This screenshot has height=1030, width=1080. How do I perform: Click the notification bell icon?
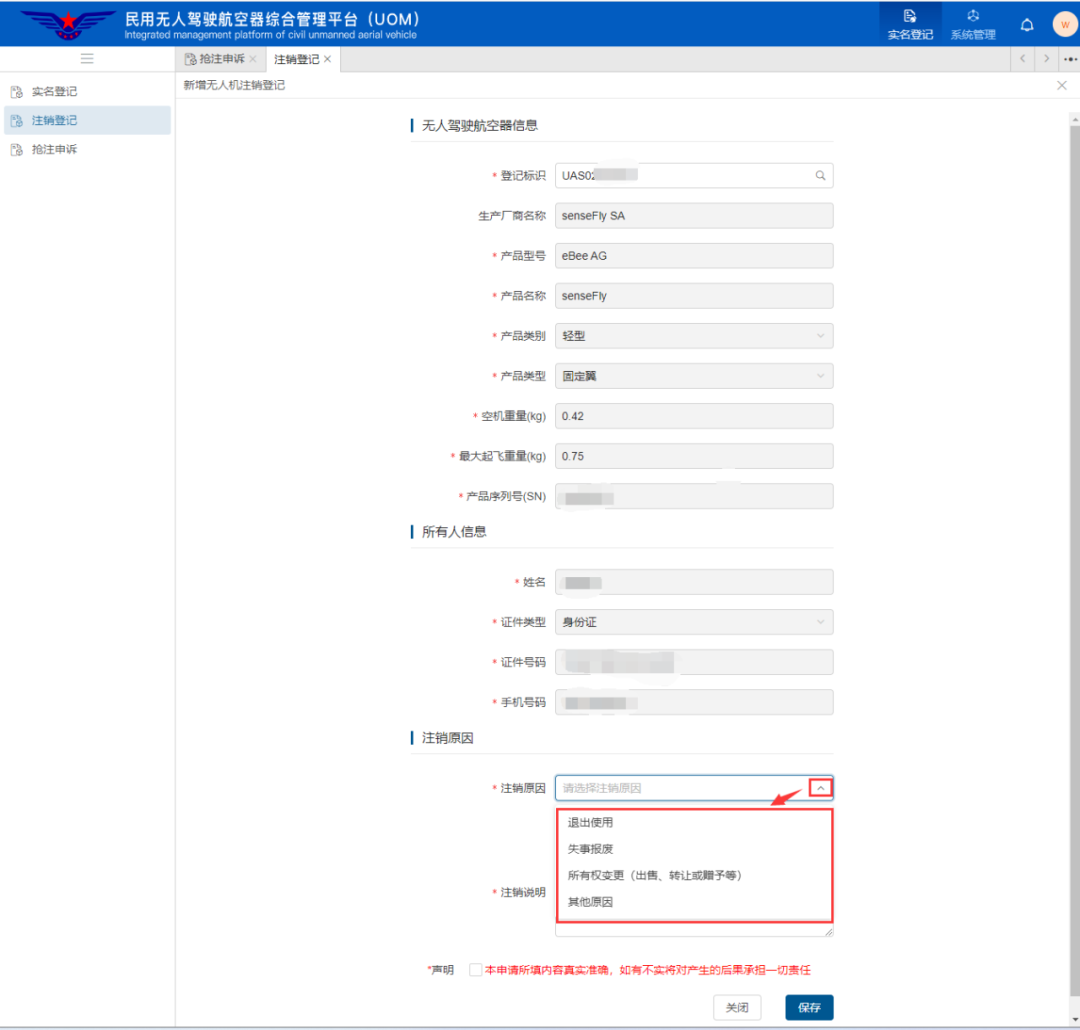pos(1026,25)
